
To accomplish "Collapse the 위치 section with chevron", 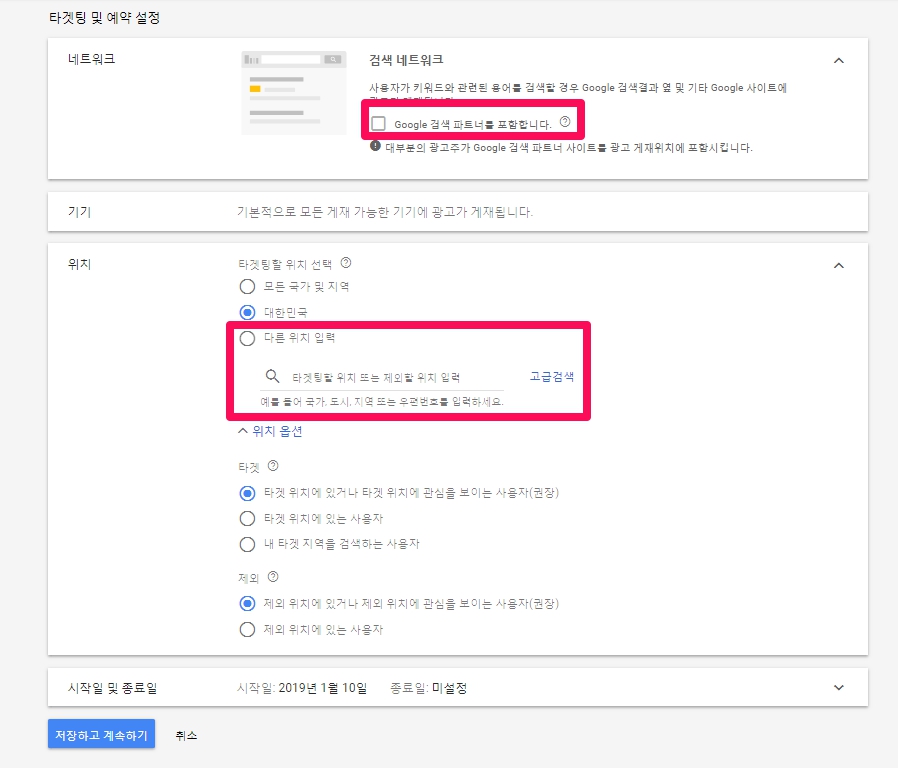I will click(838, 266).
